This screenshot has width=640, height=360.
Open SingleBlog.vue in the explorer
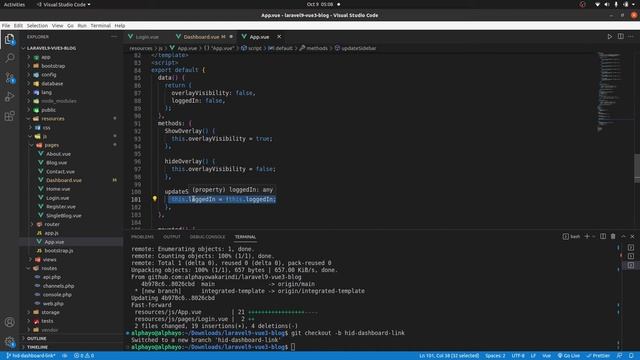pyautogui.click(x=64, y=216)
